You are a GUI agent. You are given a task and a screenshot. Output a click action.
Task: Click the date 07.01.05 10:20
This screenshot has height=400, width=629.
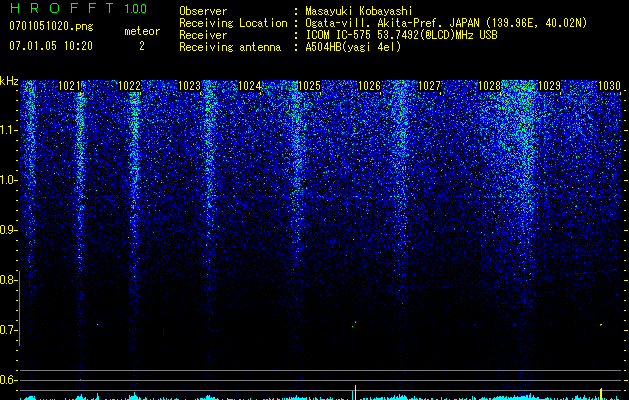51,46
